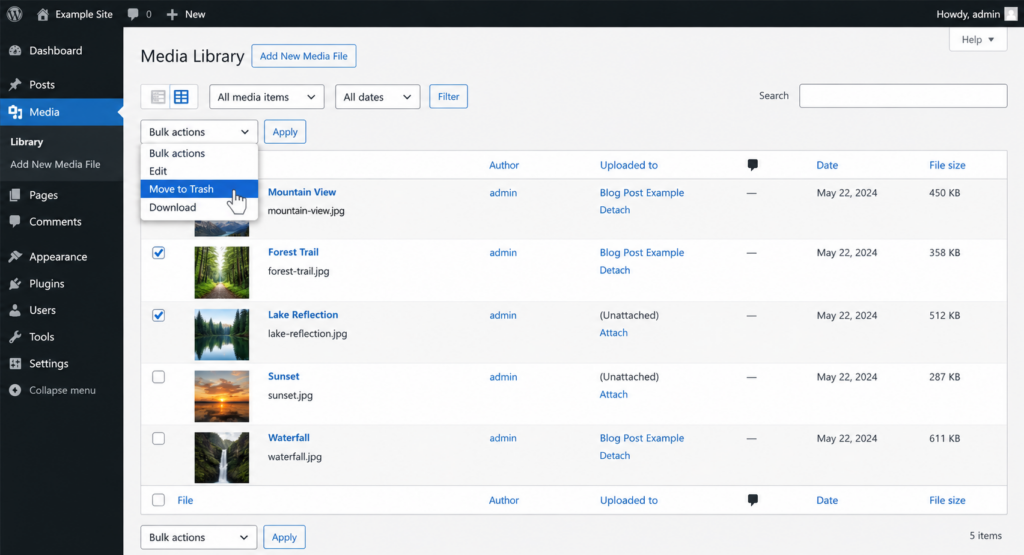The width and height of the screenshot is (1024, 555).
Task: Open the Library submenu item
Action: 26,142
